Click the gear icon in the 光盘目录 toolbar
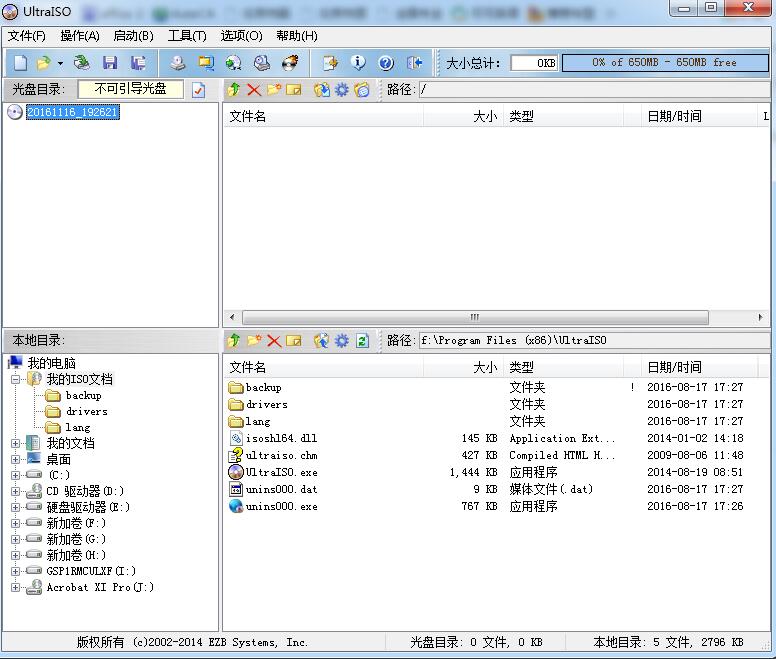This screenshot has width=776, height=659. tap(342, 90)
